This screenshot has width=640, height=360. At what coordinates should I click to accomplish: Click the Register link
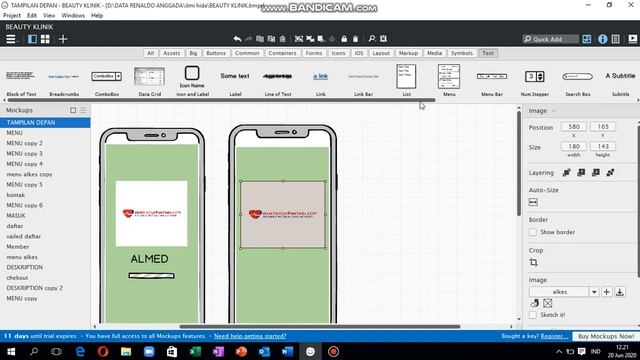(x=554, y=336)
